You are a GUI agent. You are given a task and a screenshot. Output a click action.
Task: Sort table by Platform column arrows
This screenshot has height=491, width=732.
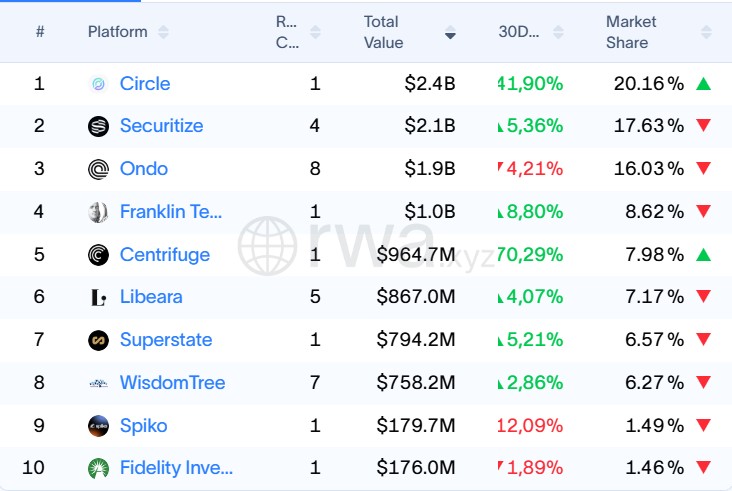click(163, 32)
